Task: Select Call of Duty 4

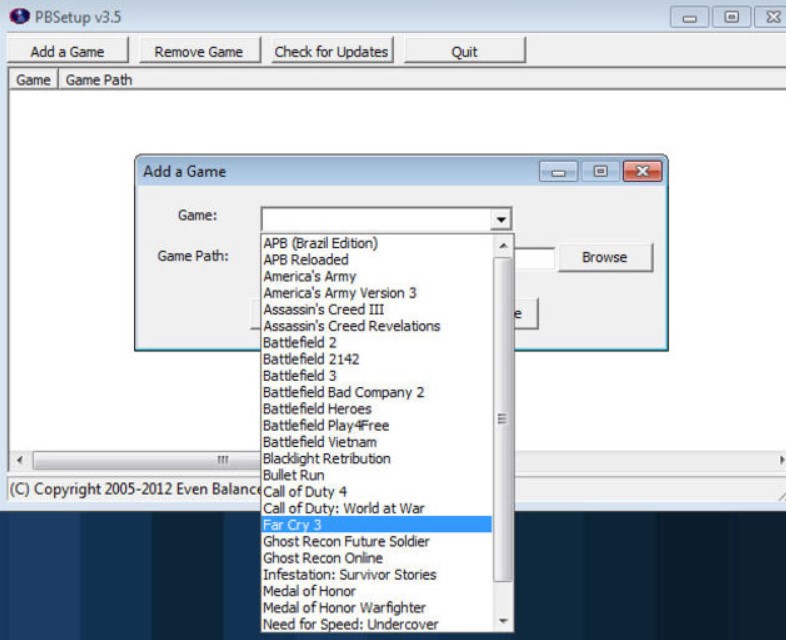Action: tap(376, 491)
